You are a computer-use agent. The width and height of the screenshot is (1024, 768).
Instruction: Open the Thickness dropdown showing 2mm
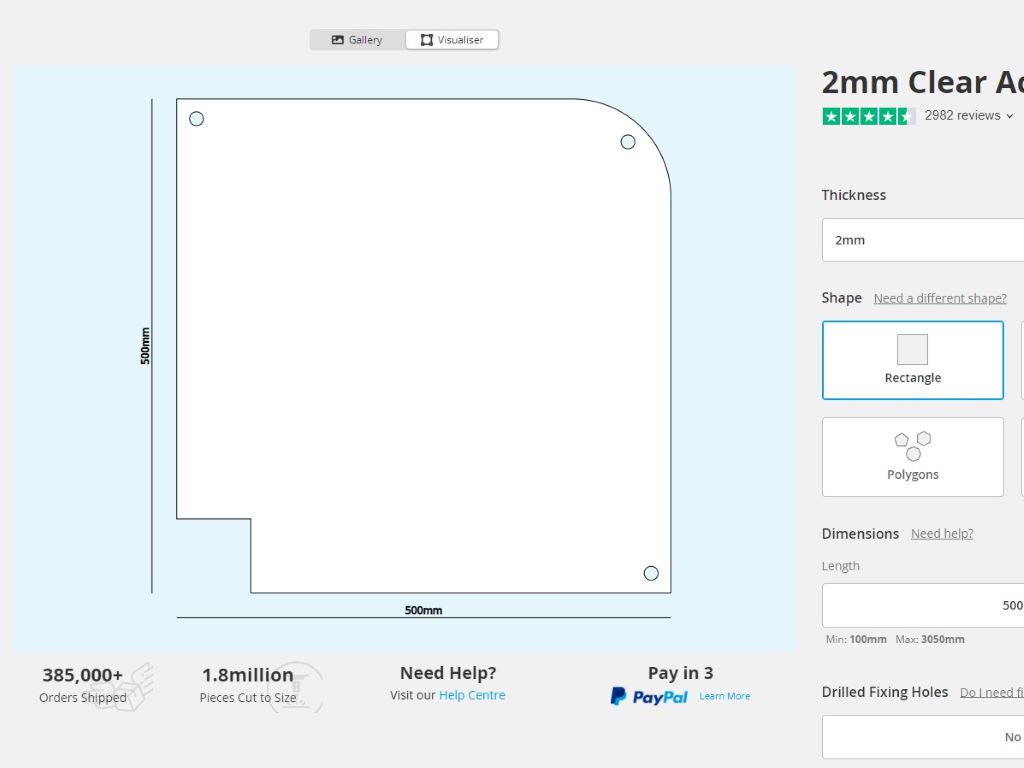point(922,240)
